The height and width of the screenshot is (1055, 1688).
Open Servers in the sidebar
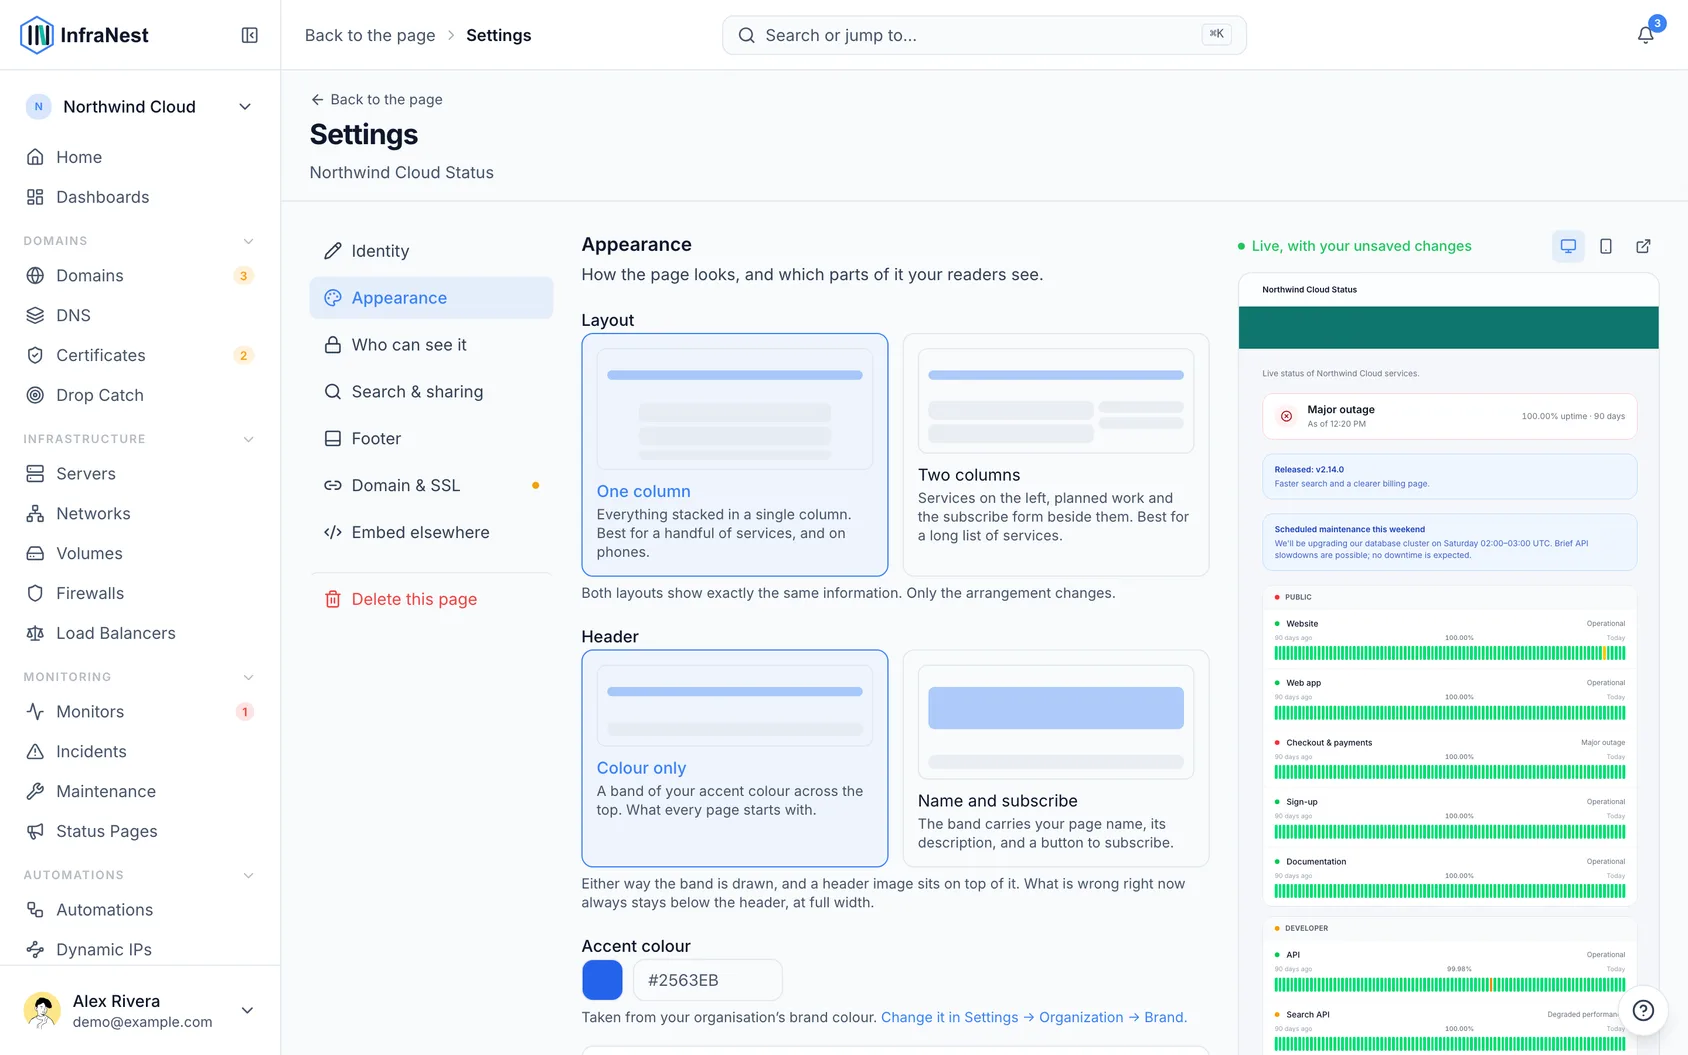click(x=140, y=473)
